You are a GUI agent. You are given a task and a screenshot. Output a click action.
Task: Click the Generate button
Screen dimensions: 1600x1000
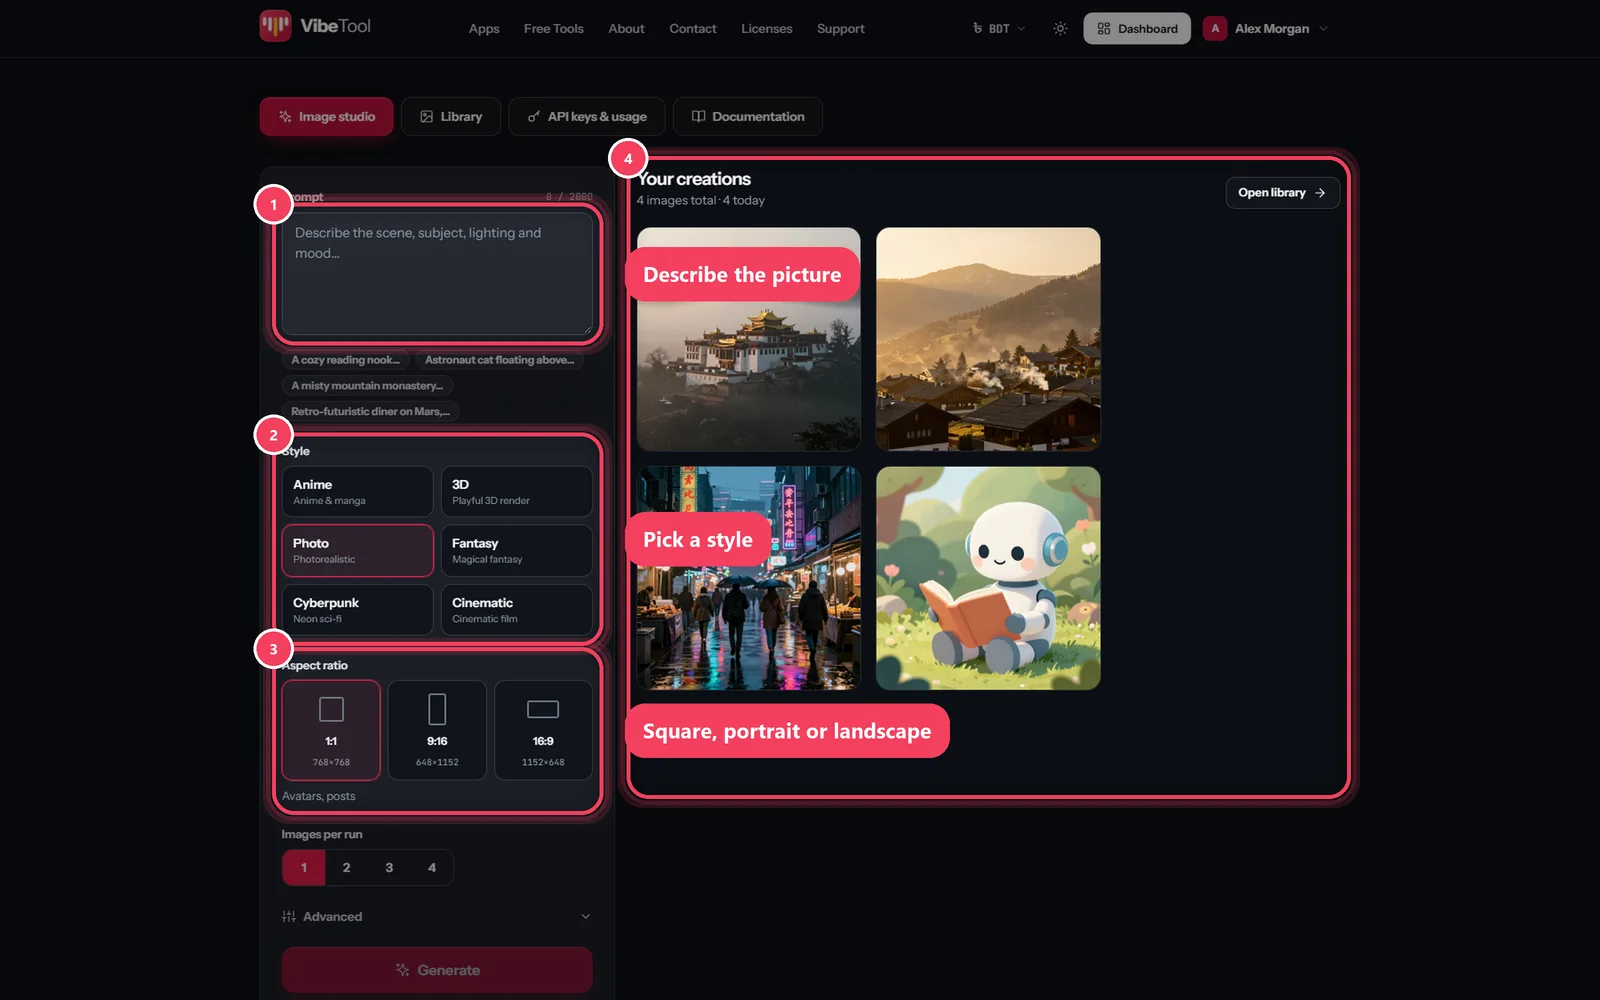click(437, 970)
